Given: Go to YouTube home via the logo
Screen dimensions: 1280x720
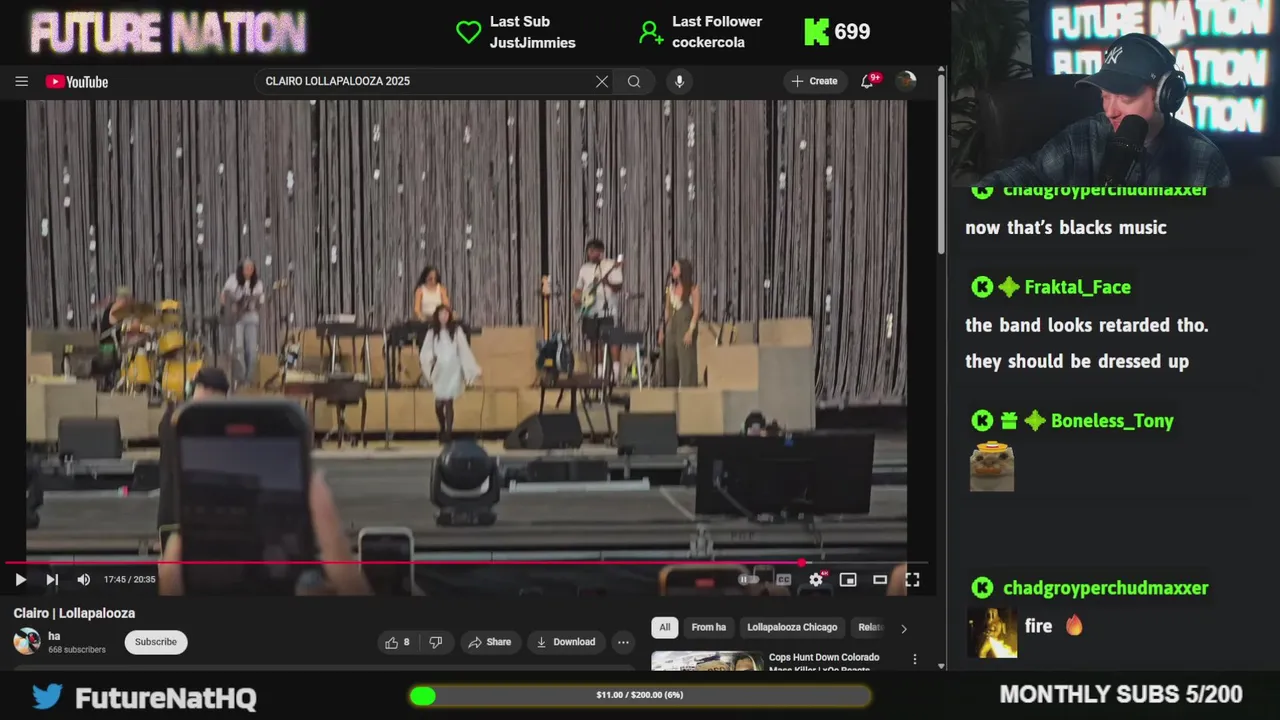Looking at the screenshot, I should (77, 82).
